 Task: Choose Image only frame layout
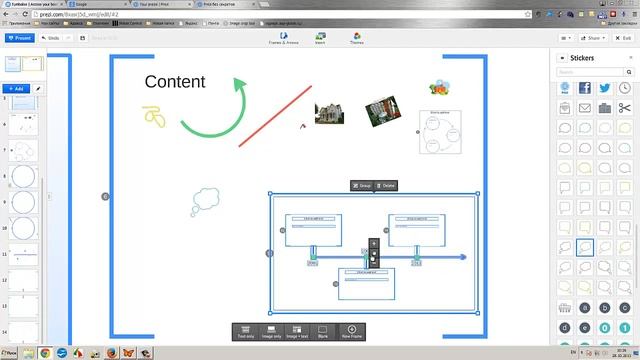(x=271, y=332)
